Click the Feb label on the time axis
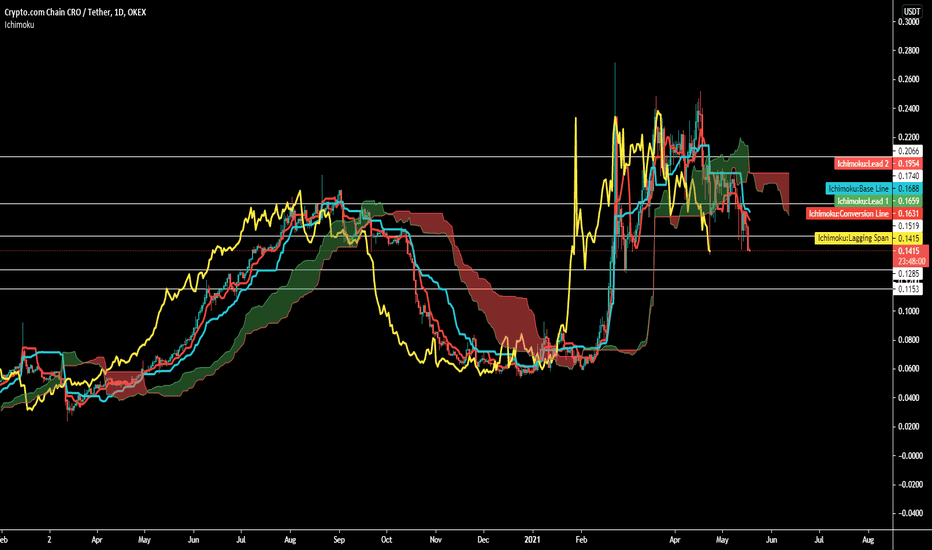 coord(581,540)
